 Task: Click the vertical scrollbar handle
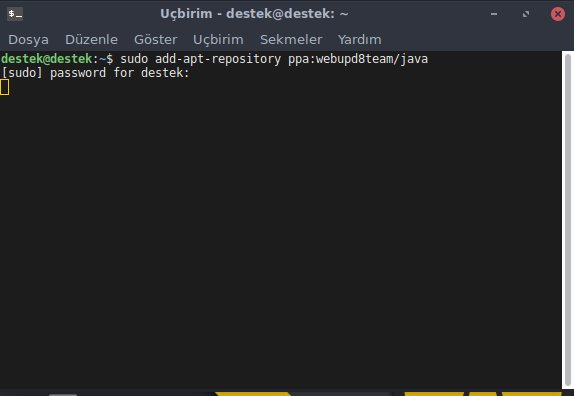coord(568,220)
